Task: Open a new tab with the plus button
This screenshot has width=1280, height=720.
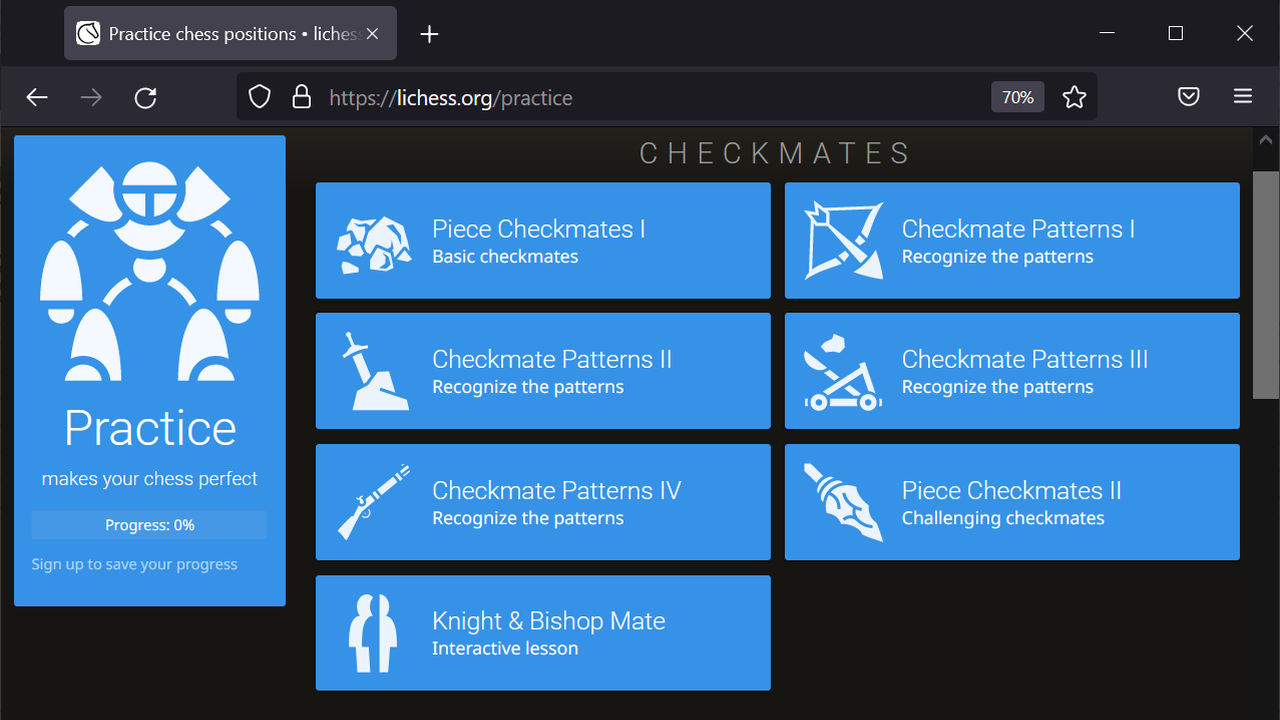Action: [429, 34]
